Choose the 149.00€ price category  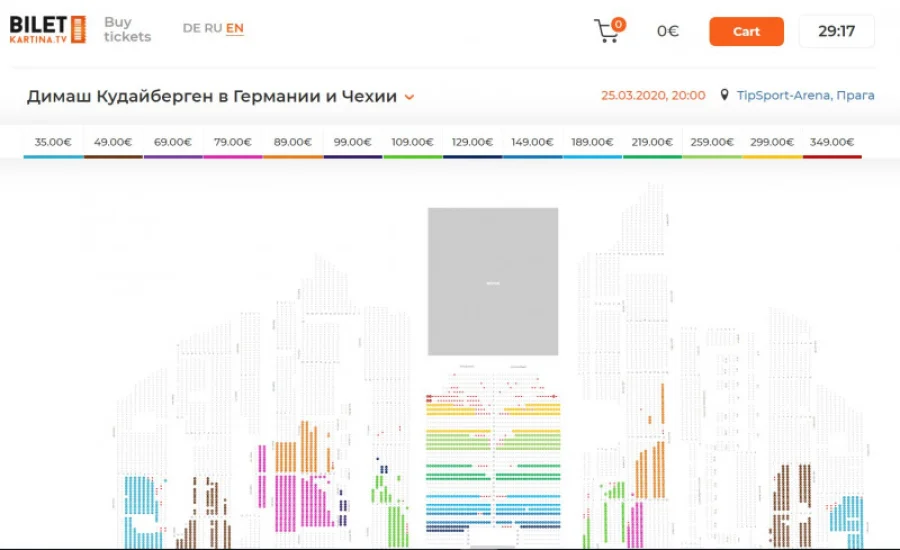point(532,143)
